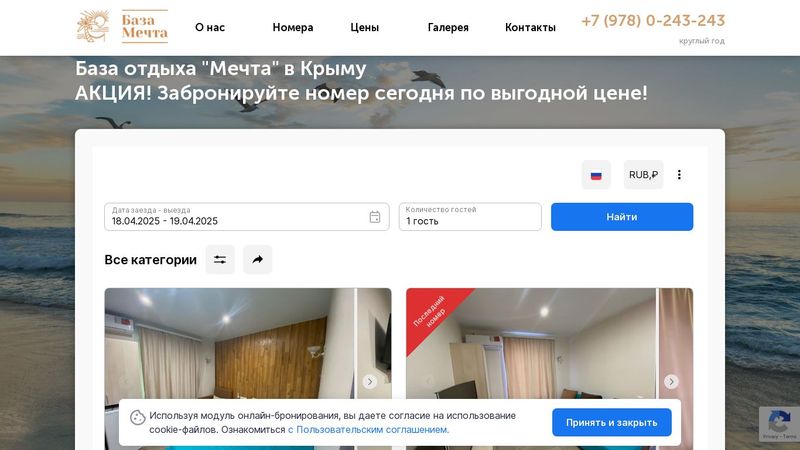Open the filter settings sliders icon
Image resolution: width=800 pixels, height=450 pixels.
(220, 260)
